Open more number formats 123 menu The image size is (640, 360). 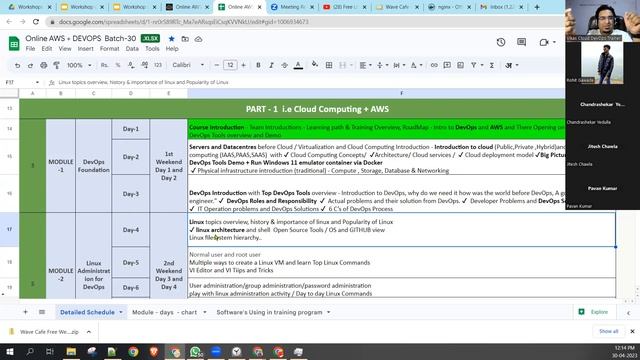(158, 65)
